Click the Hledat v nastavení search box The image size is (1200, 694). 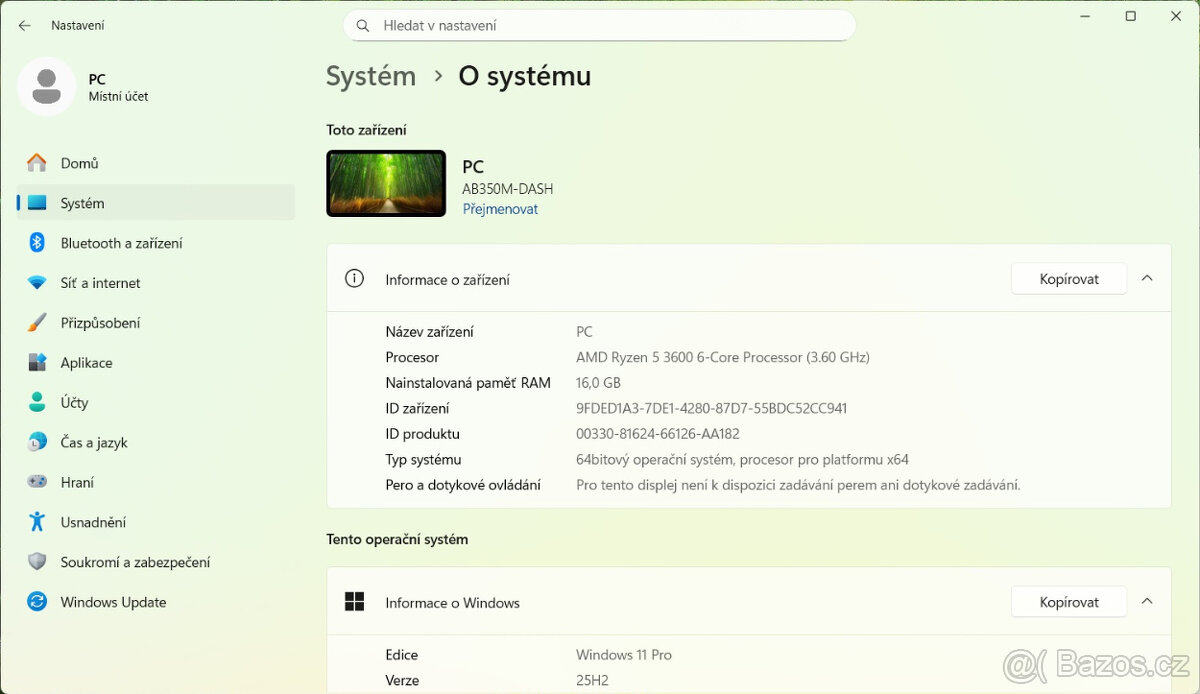(x=599, y=25)
